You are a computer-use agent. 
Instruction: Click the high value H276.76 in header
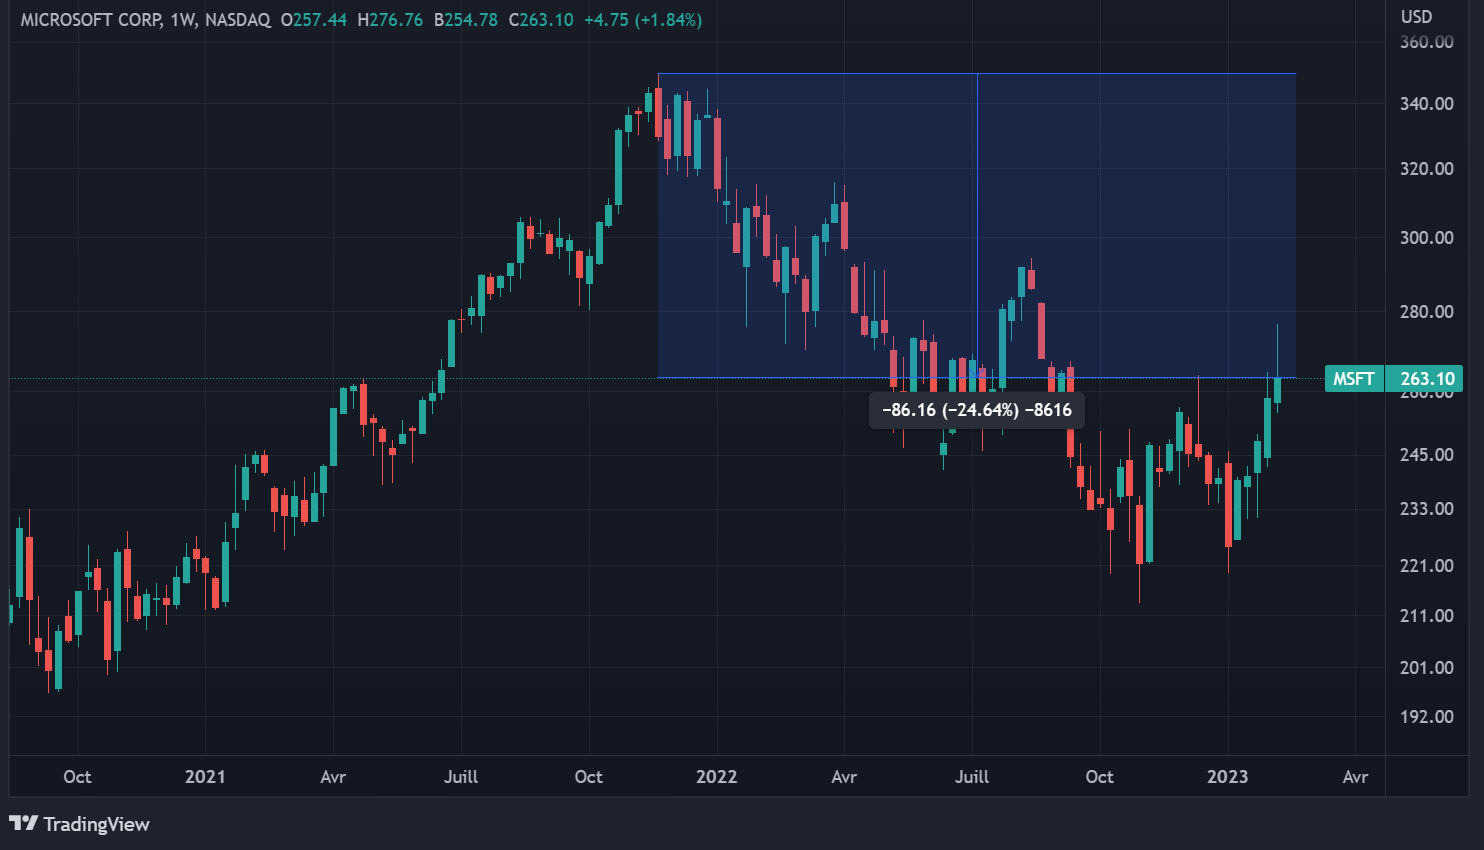coord(391,20)
